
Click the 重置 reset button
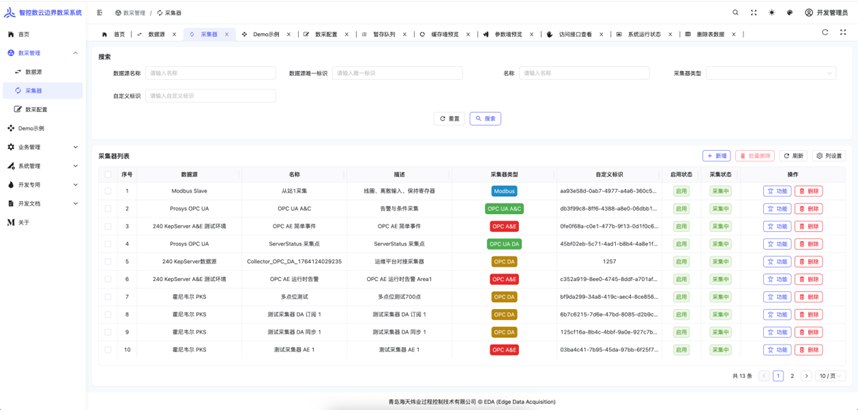449,118
